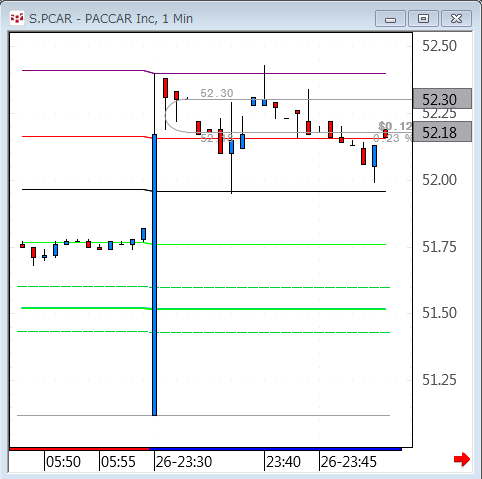Click the 52.00 price axis label
The height and width of the screenshot is (479, 482).
[439, 180]
